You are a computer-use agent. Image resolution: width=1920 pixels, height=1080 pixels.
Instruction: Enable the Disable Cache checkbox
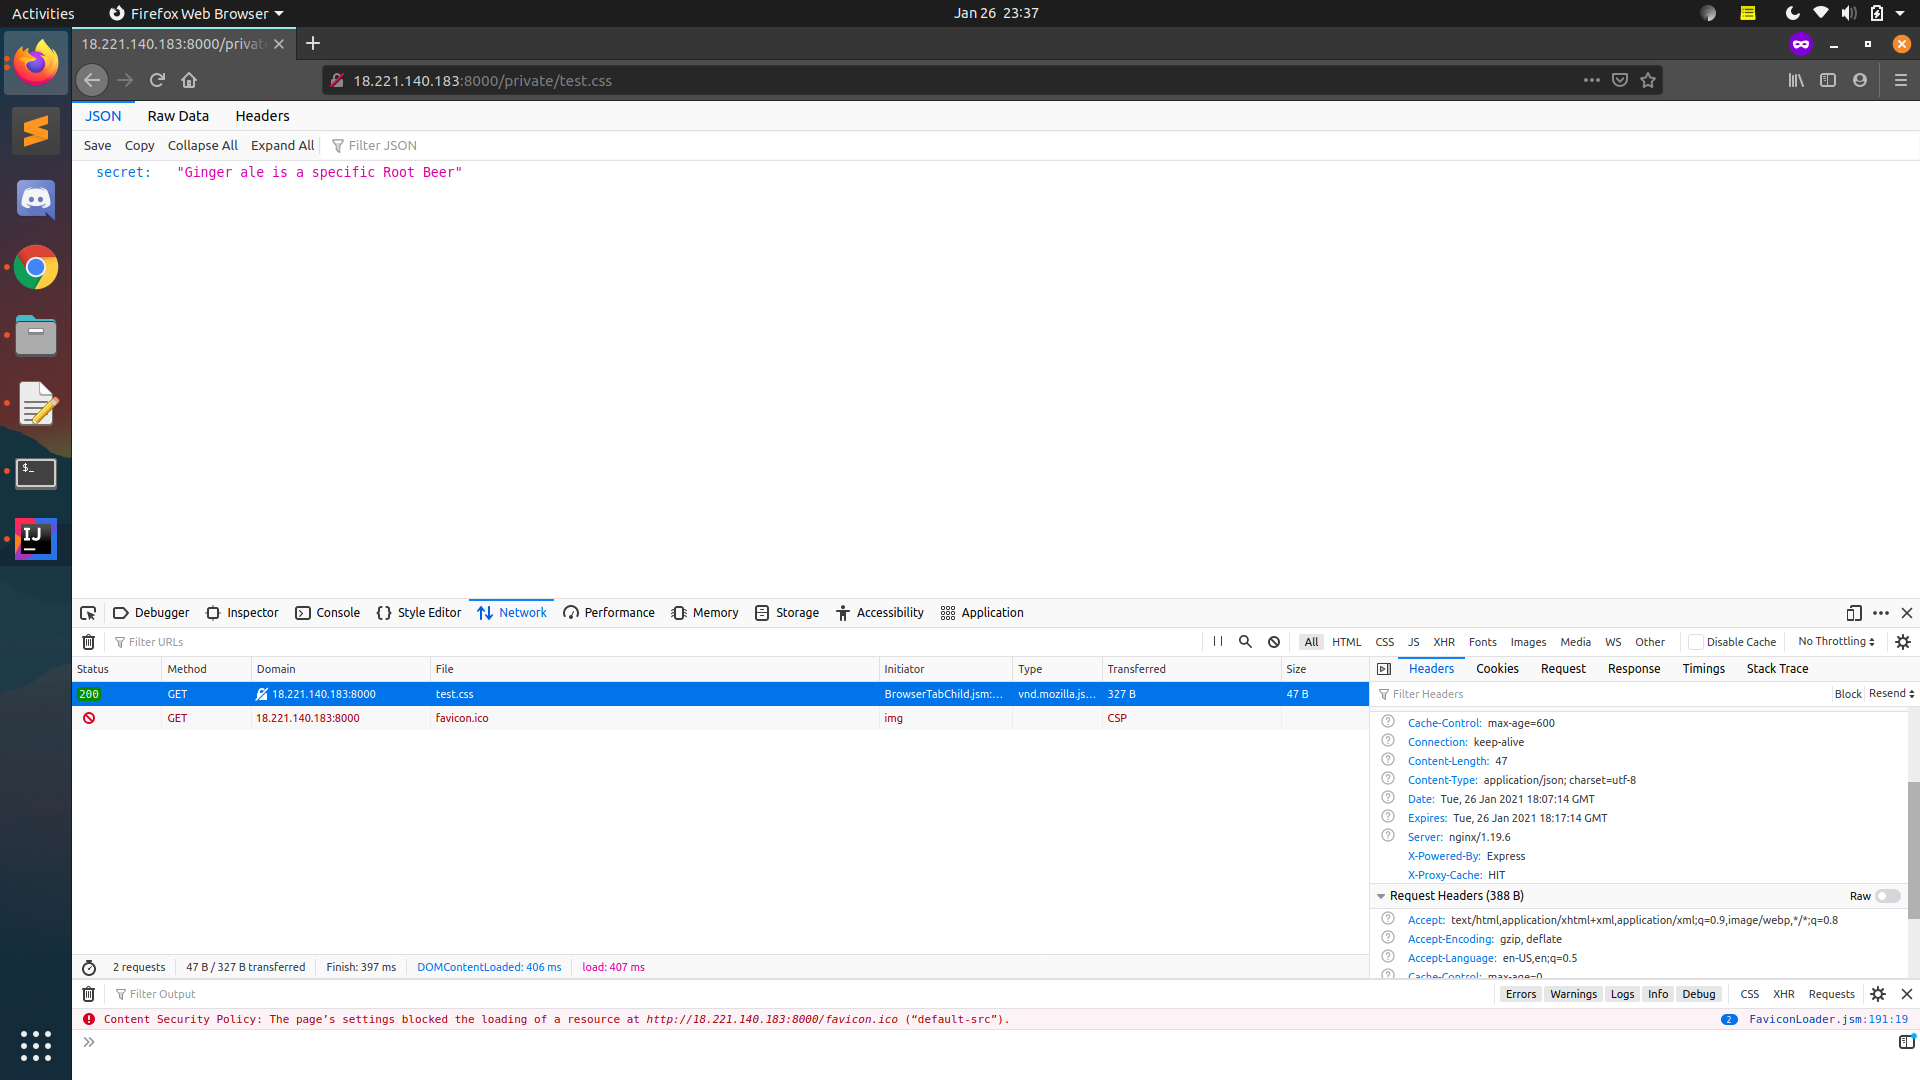pyautogui.click(x=1696, y=642)
